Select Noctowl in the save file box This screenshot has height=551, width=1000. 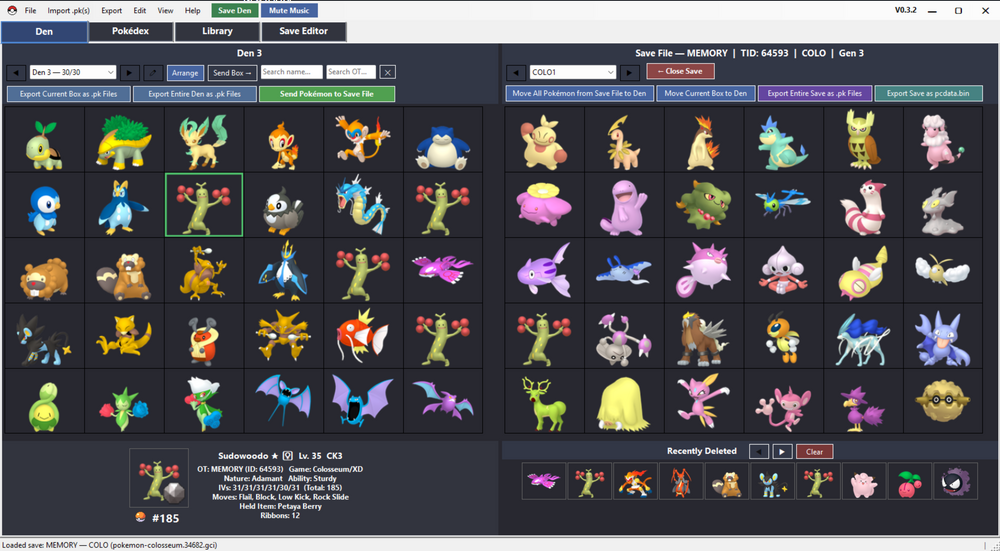[863, 140]
